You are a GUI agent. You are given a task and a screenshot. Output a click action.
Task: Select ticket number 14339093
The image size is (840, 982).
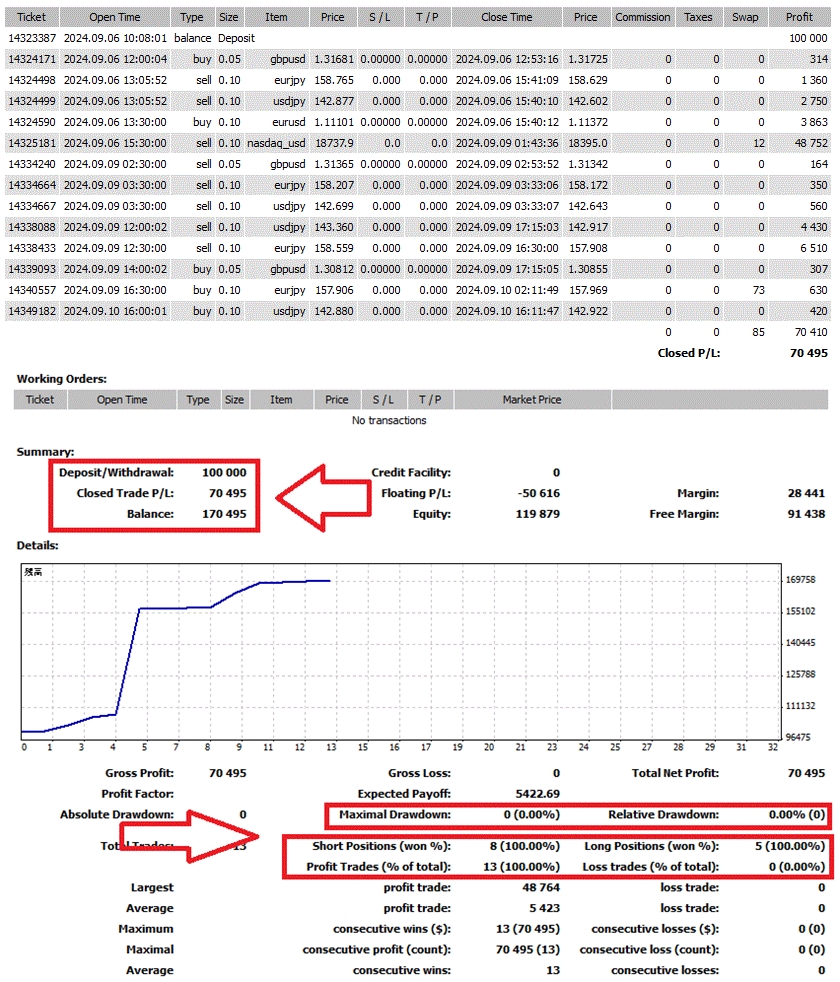coord(32,269)
